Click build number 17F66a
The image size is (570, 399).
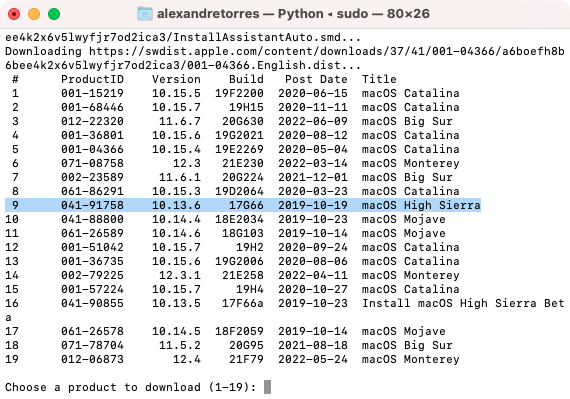(x=243, y=303)
